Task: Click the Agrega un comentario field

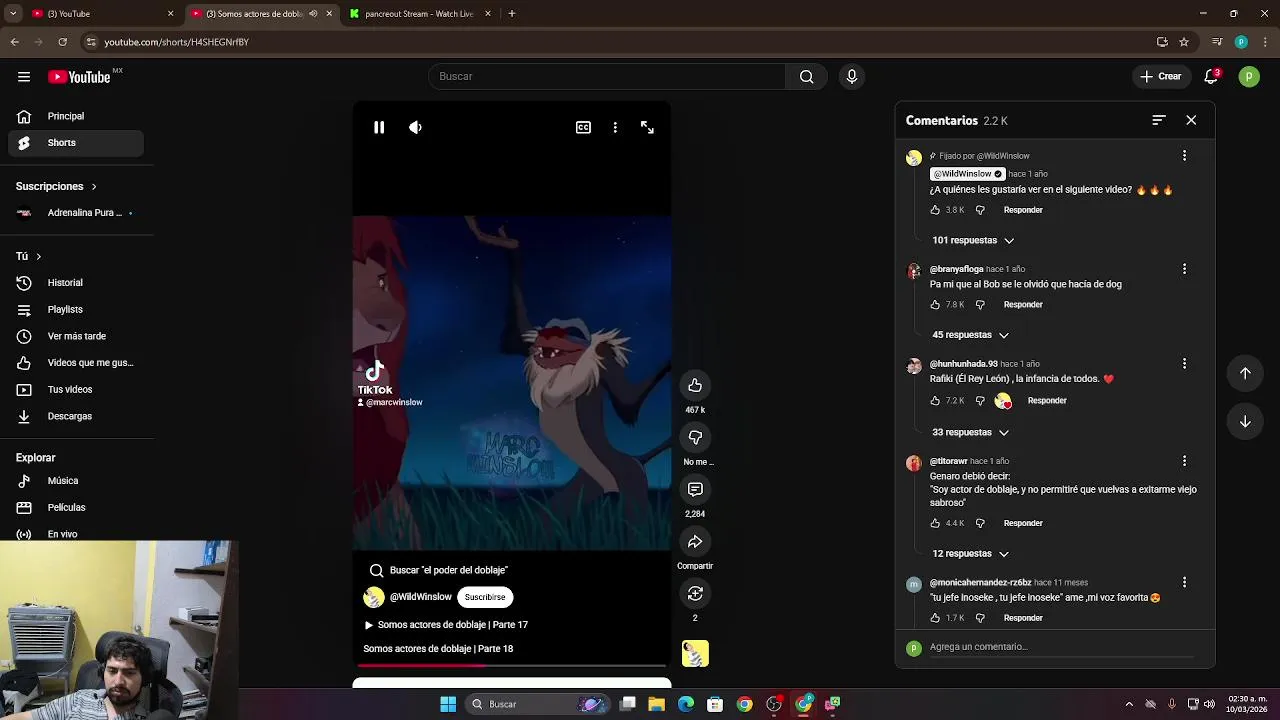Action: click(x=1060, y=647)
